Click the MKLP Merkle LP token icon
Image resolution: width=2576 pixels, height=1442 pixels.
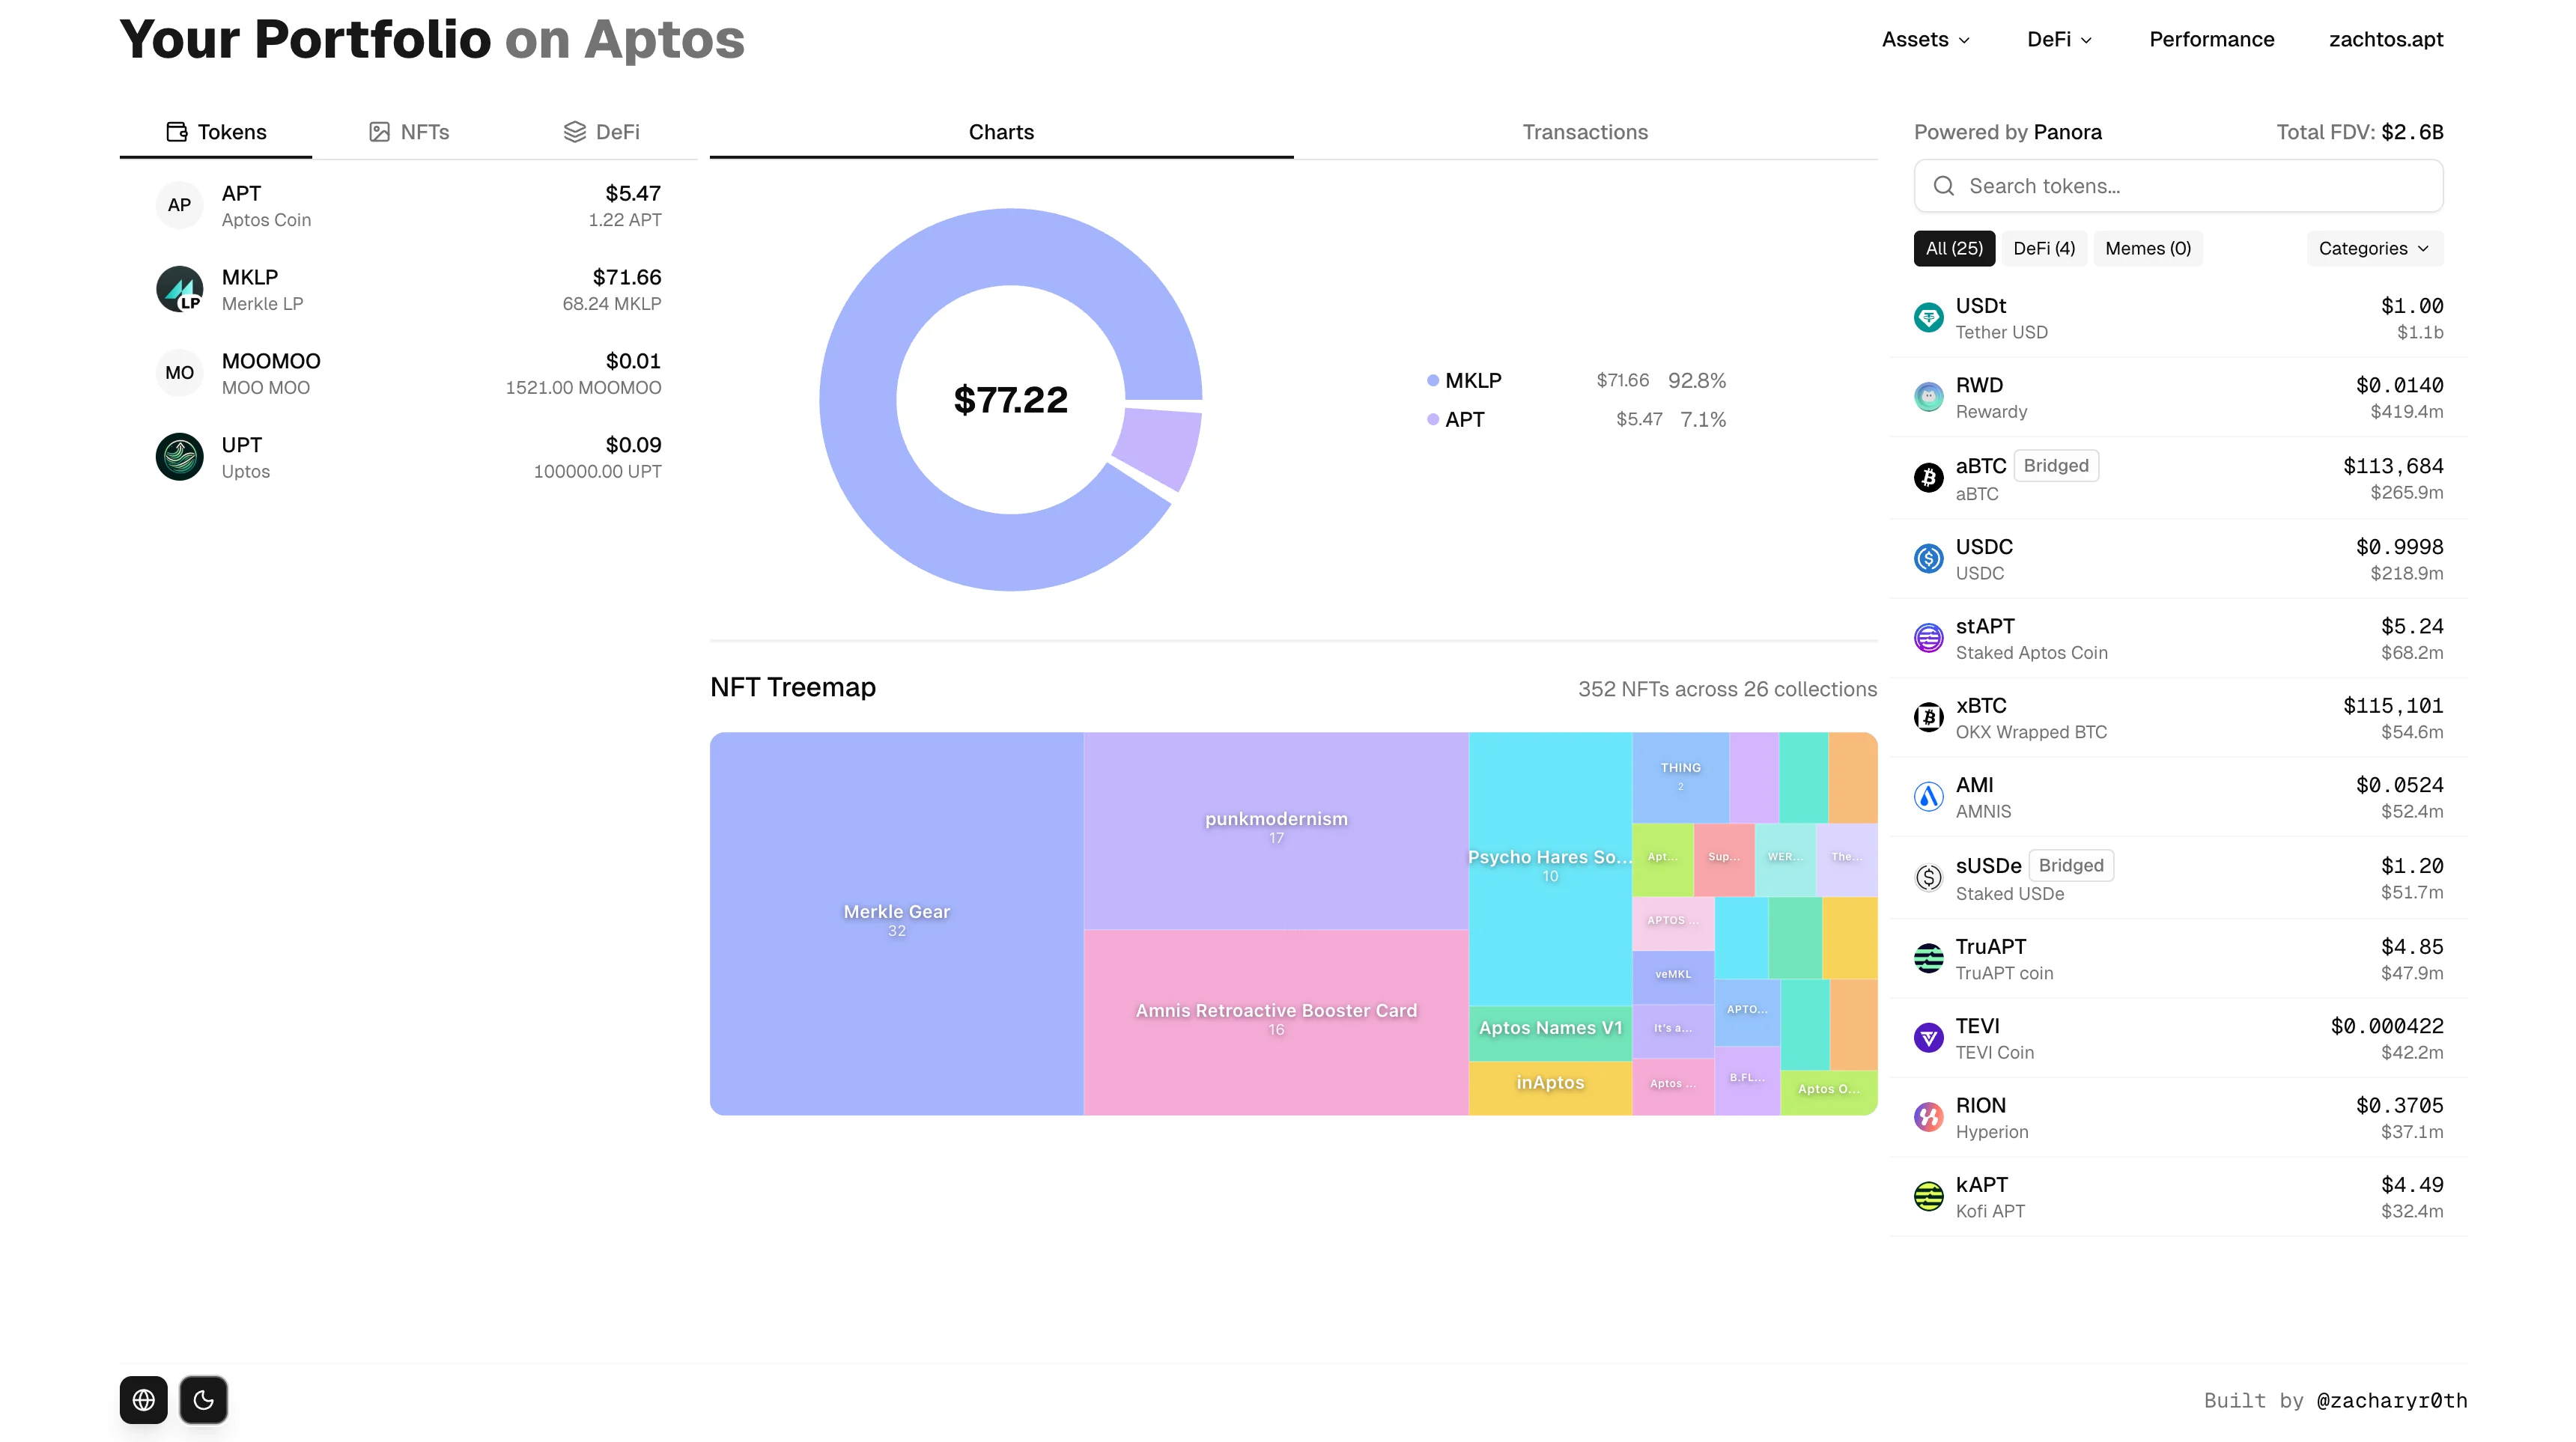178,289
